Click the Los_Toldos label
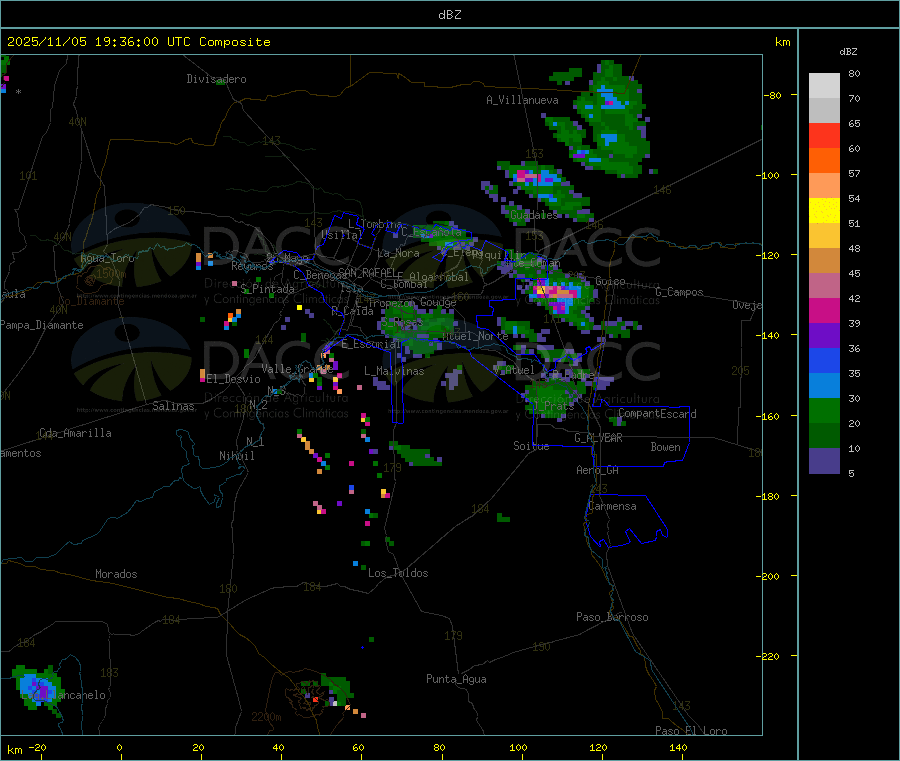This screenshot has width=900, height=761. [x=398, y=573]
